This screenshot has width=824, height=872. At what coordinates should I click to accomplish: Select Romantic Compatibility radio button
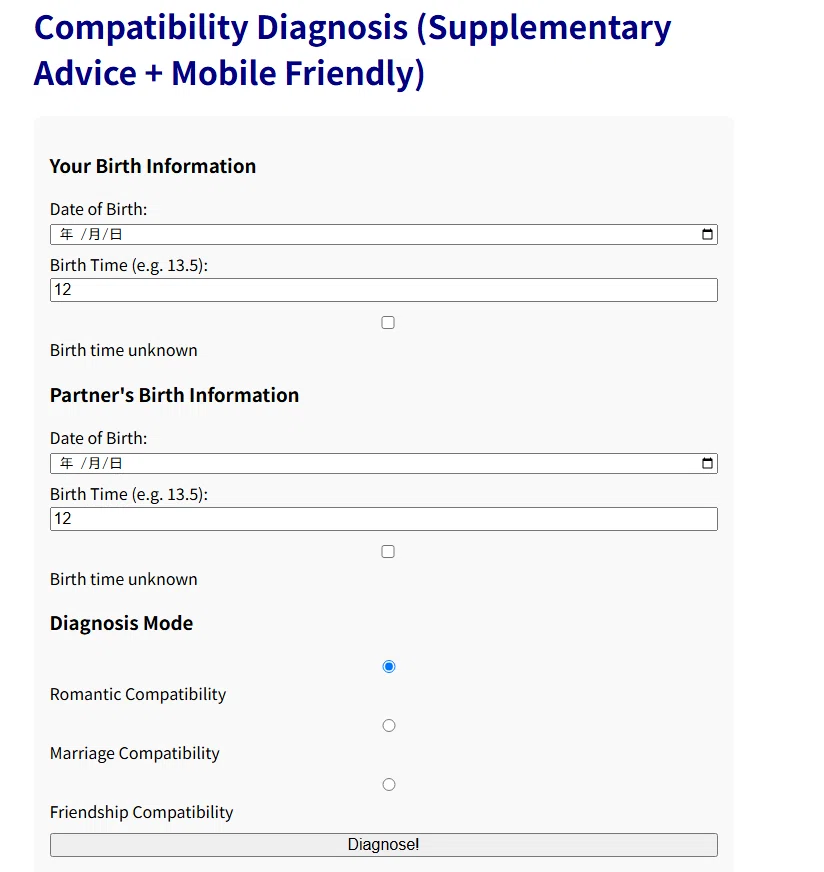click(x=389, y=666)
